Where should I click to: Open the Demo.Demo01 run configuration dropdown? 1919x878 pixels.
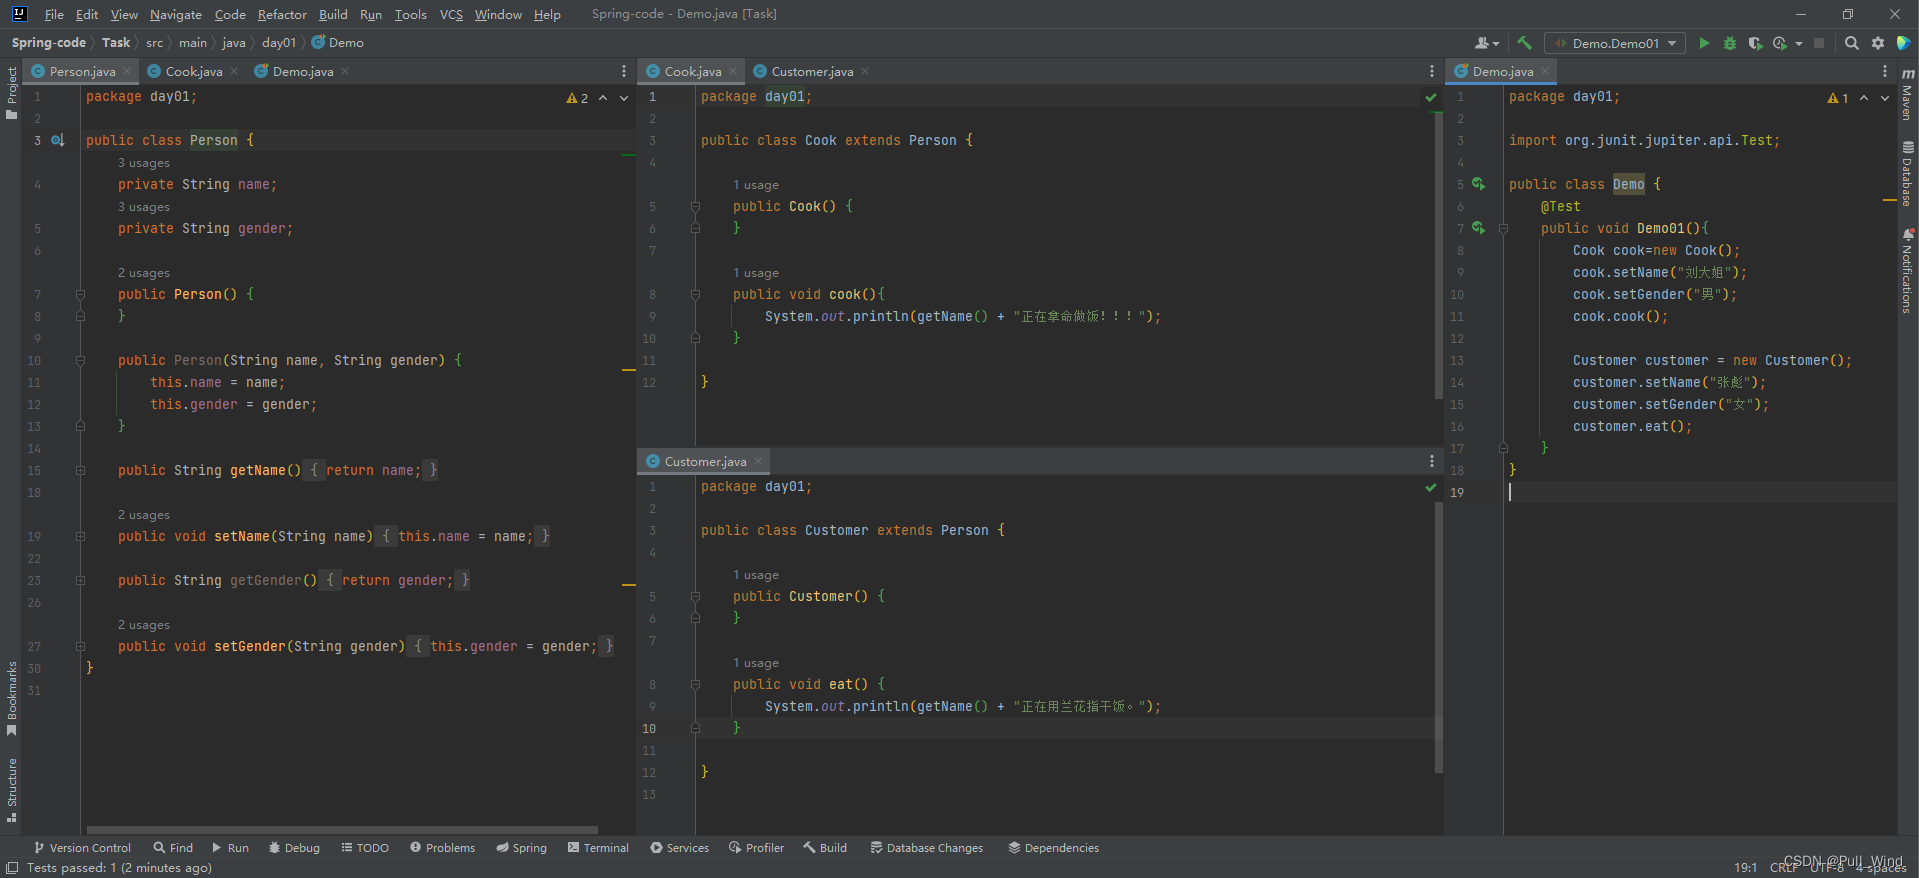1614,43
